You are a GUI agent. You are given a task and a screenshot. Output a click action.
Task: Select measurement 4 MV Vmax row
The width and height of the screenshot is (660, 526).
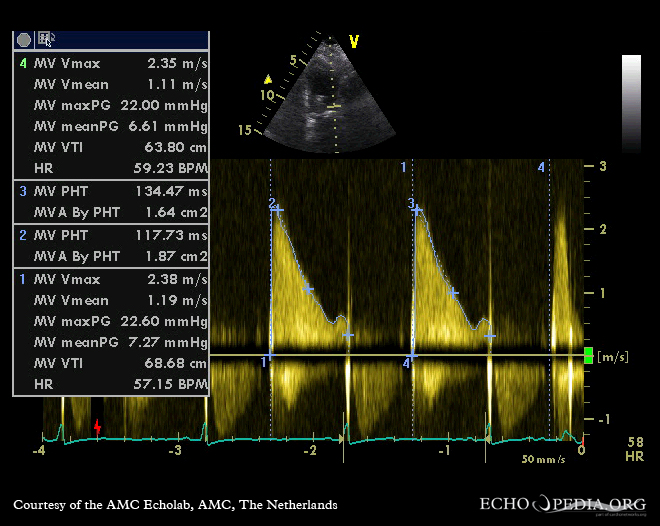click(110, 64)
